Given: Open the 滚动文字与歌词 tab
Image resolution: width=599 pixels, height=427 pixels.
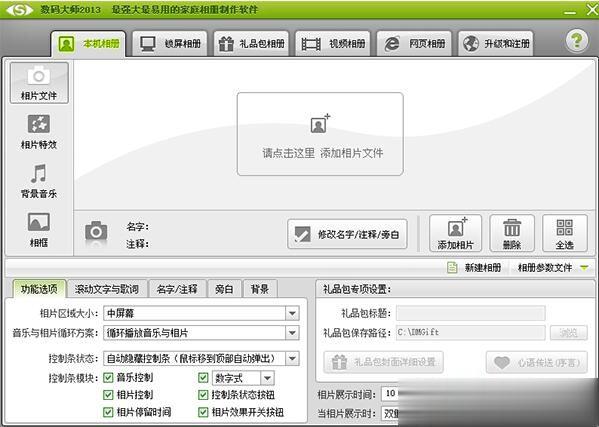Looking at the screenshot, I should (107, 289).
